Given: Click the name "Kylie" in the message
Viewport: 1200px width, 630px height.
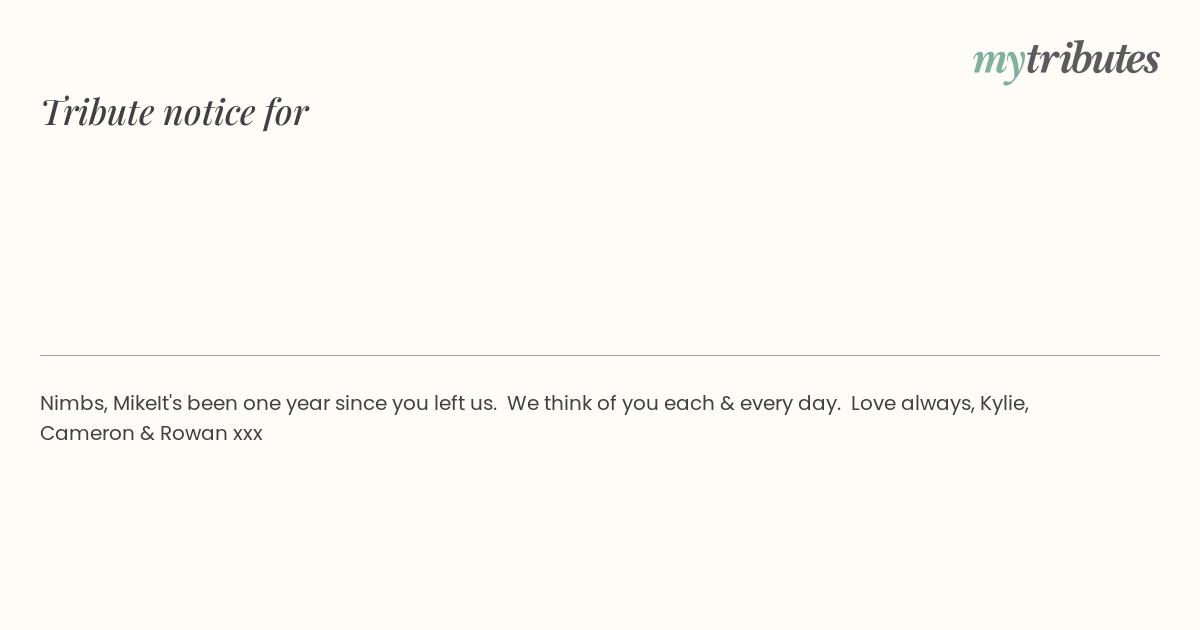Looking at the screenshot, I should tap(1002, 404).
